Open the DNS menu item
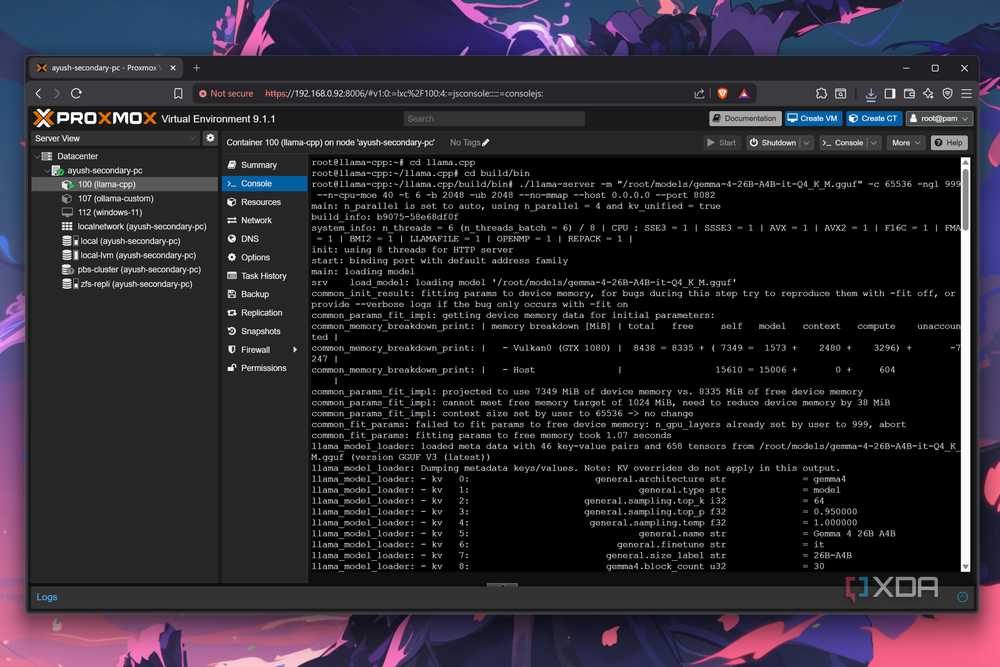The image size is (1000, 667). 264,238
